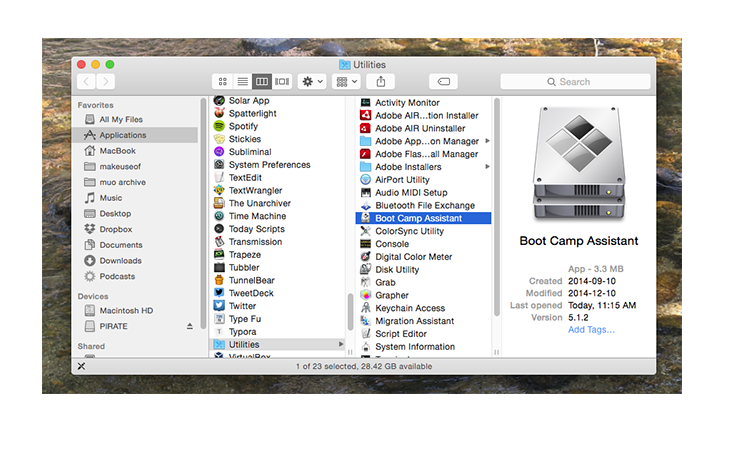Select System Information utility
The width and height of the screenshot is (746, 451).
point(415,347)
